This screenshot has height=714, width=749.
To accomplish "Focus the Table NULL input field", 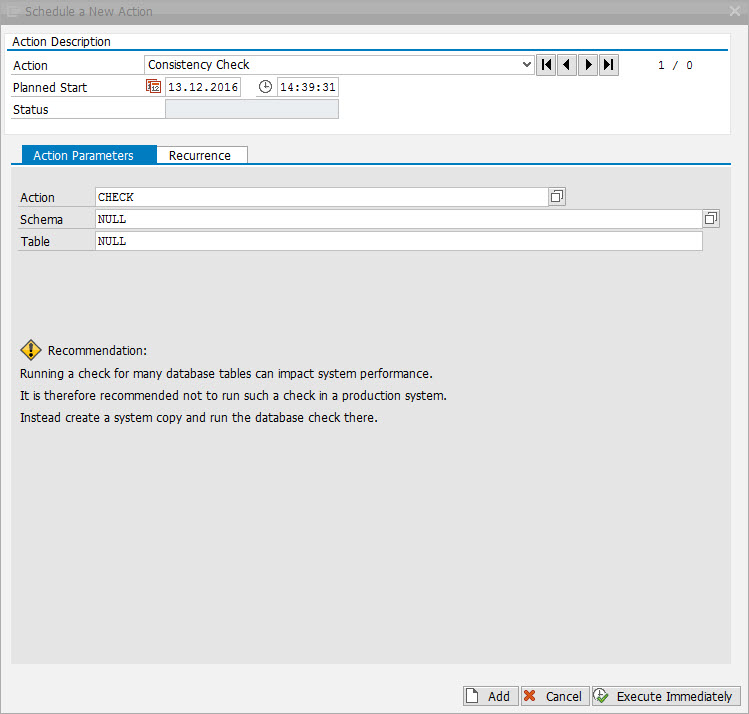I will pyautogui.click(x=399, y=241).
